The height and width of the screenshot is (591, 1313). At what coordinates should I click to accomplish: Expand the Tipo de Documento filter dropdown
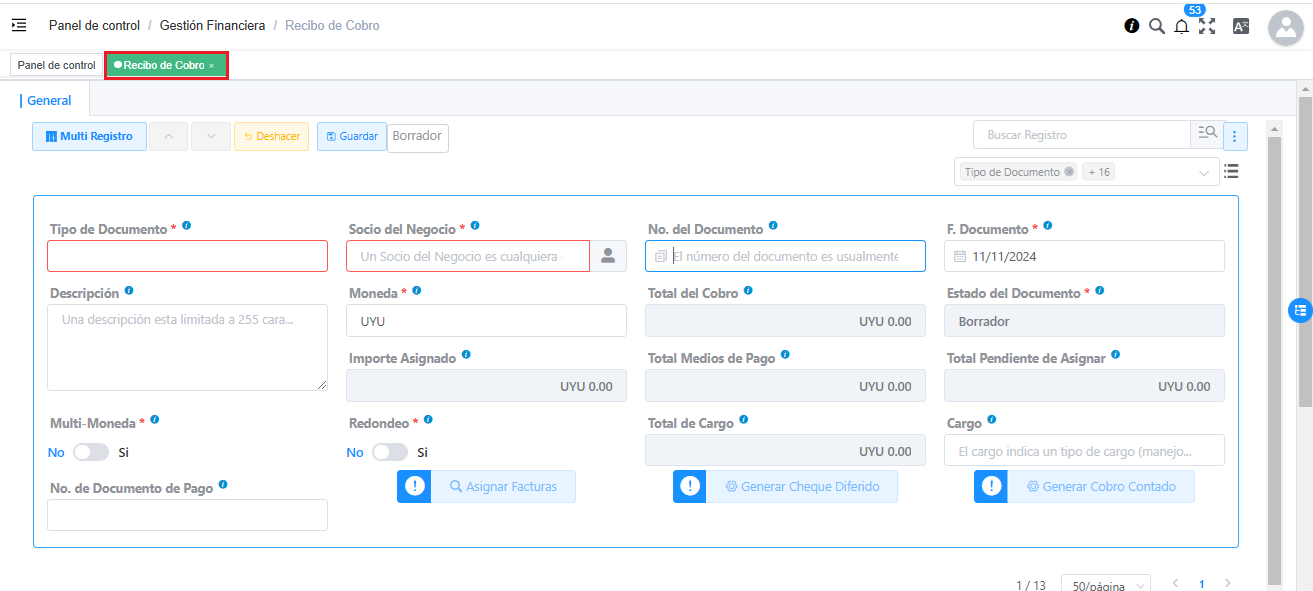pyautogui.click(x=1203, y=172)
